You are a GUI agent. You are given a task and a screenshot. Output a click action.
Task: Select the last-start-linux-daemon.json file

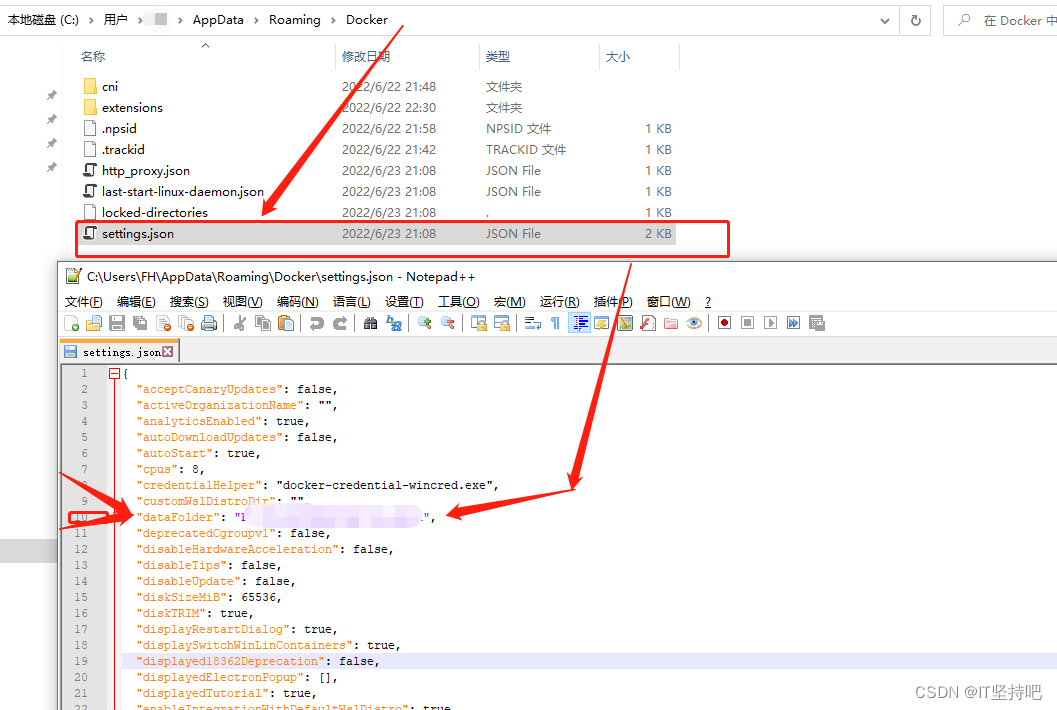pyautogui.click(x=183, y=191)
